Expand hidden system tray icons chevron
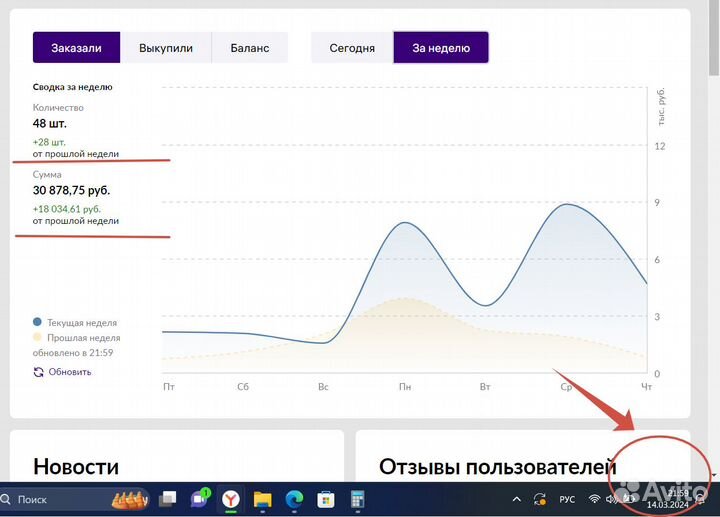This screenshot has height=517, width=720. [x=517, y=498]
